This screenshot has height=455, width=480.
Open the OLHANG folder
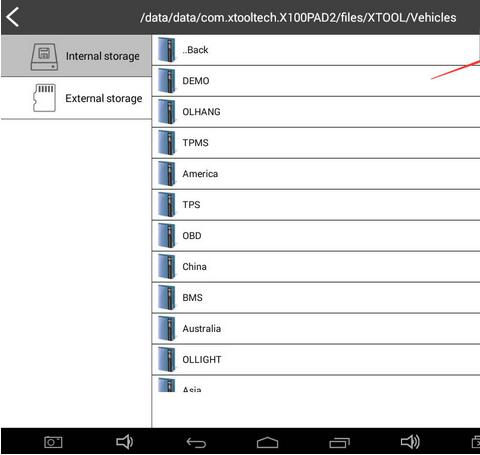coord(316,112)
